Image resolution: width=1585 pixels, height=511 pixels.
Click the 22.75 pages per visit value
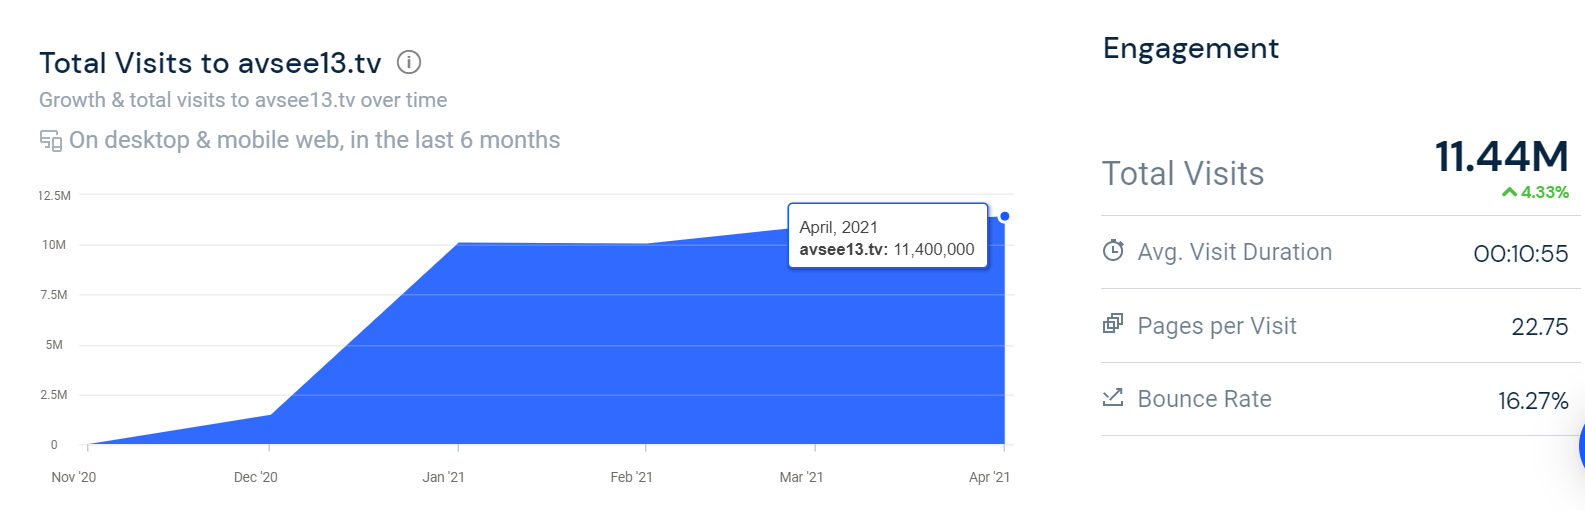[x=1540, y=327]
